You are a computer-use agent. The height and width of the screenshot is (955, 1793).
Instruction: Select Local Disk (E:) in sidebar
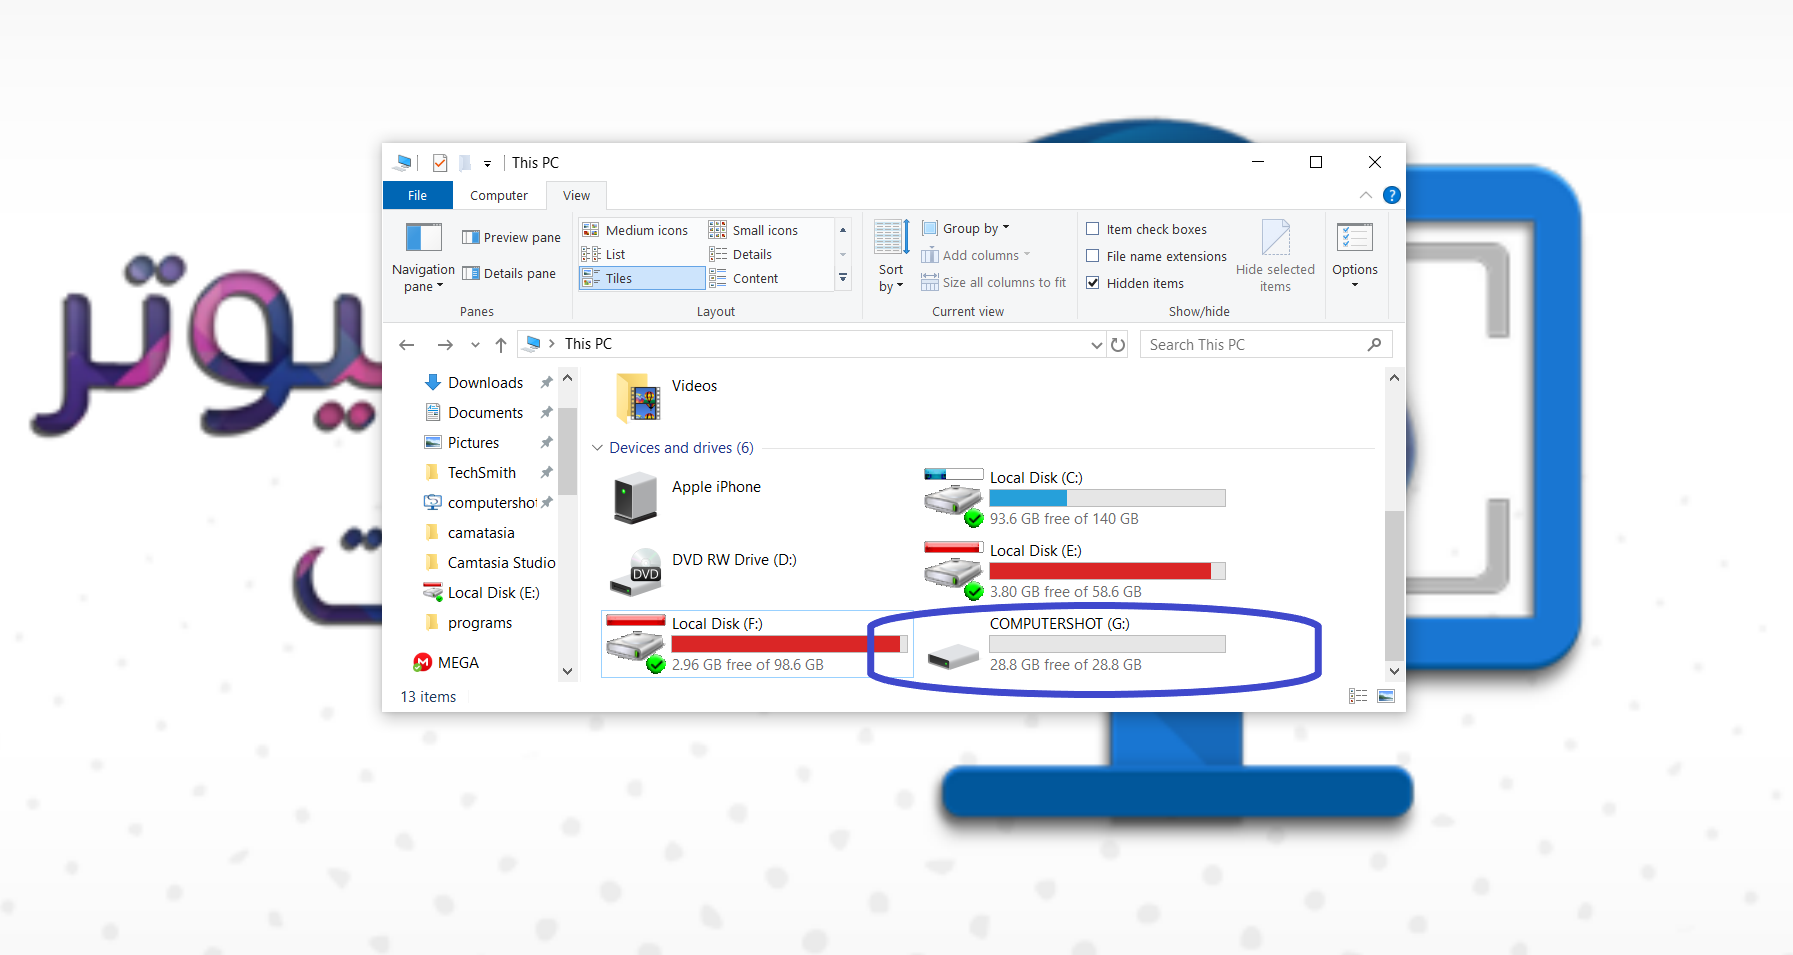[493, 592]
